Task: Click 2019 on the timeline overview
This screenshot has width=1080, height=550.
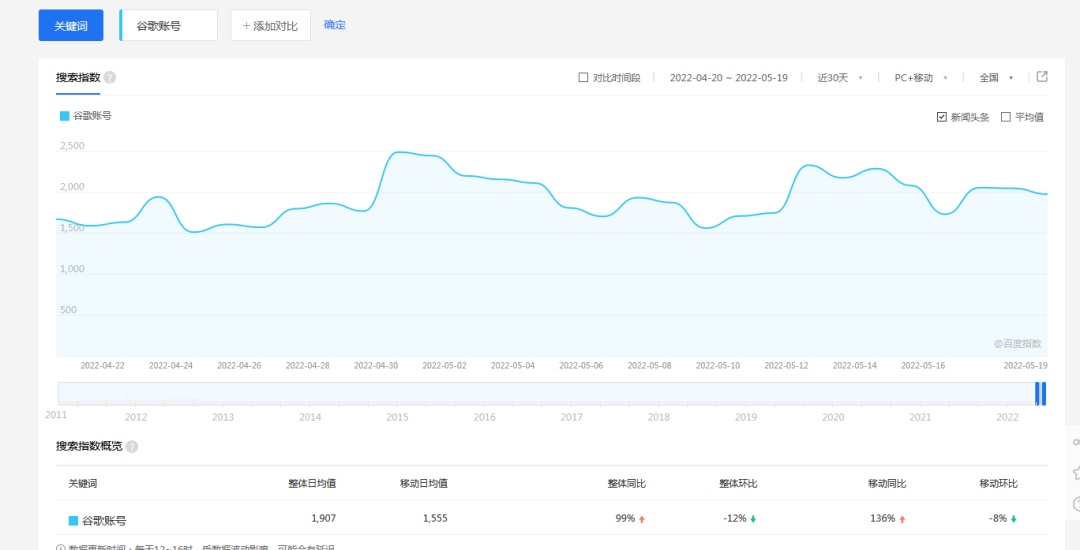Action: click(746, 417)
